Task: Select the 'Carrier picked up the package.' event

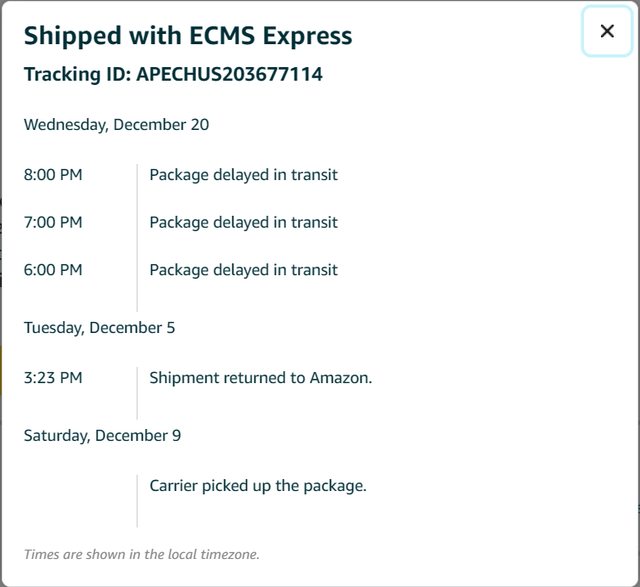Action: [258, 486]
